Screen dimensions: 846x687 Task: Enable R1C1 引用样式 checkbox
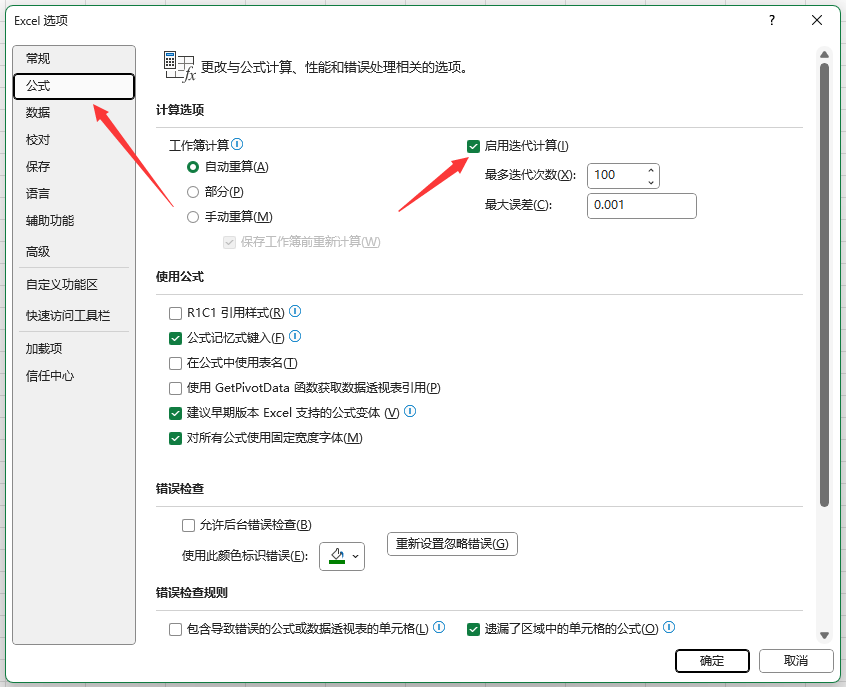click(x=175, y=314)
